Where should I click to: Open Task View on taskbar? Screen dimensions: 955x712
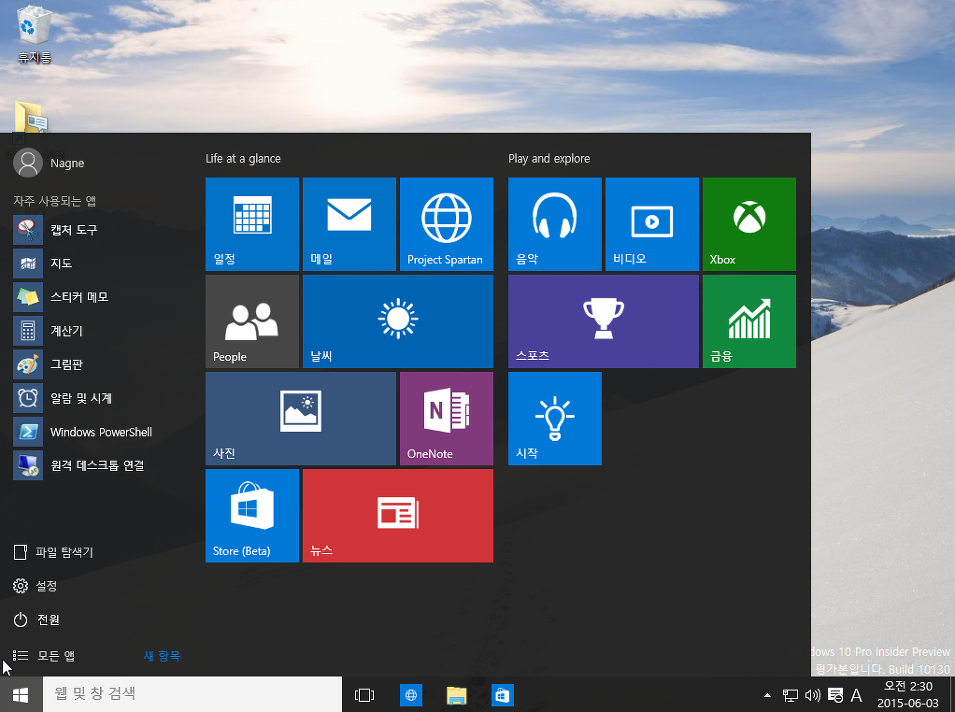click(364, 695)
